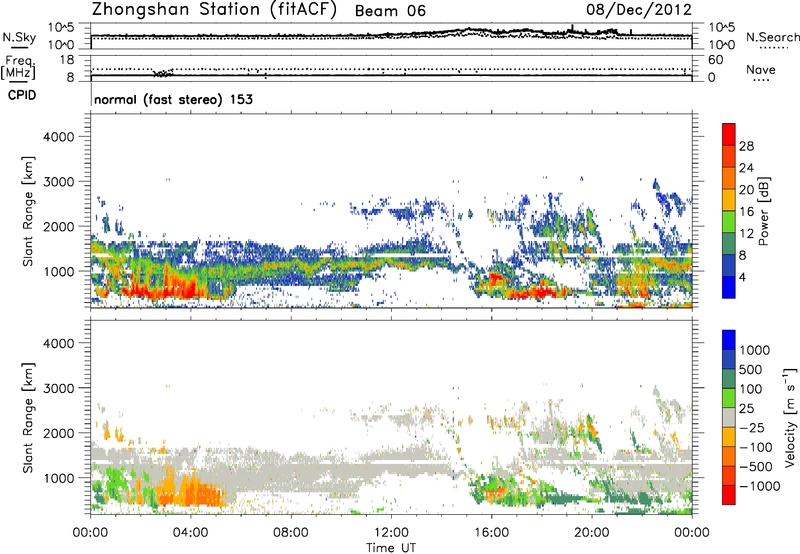The height and width of the screenshot is (554, 800).
Task: Click the gray -25 to 25 velocity segment
Action: 729,417
